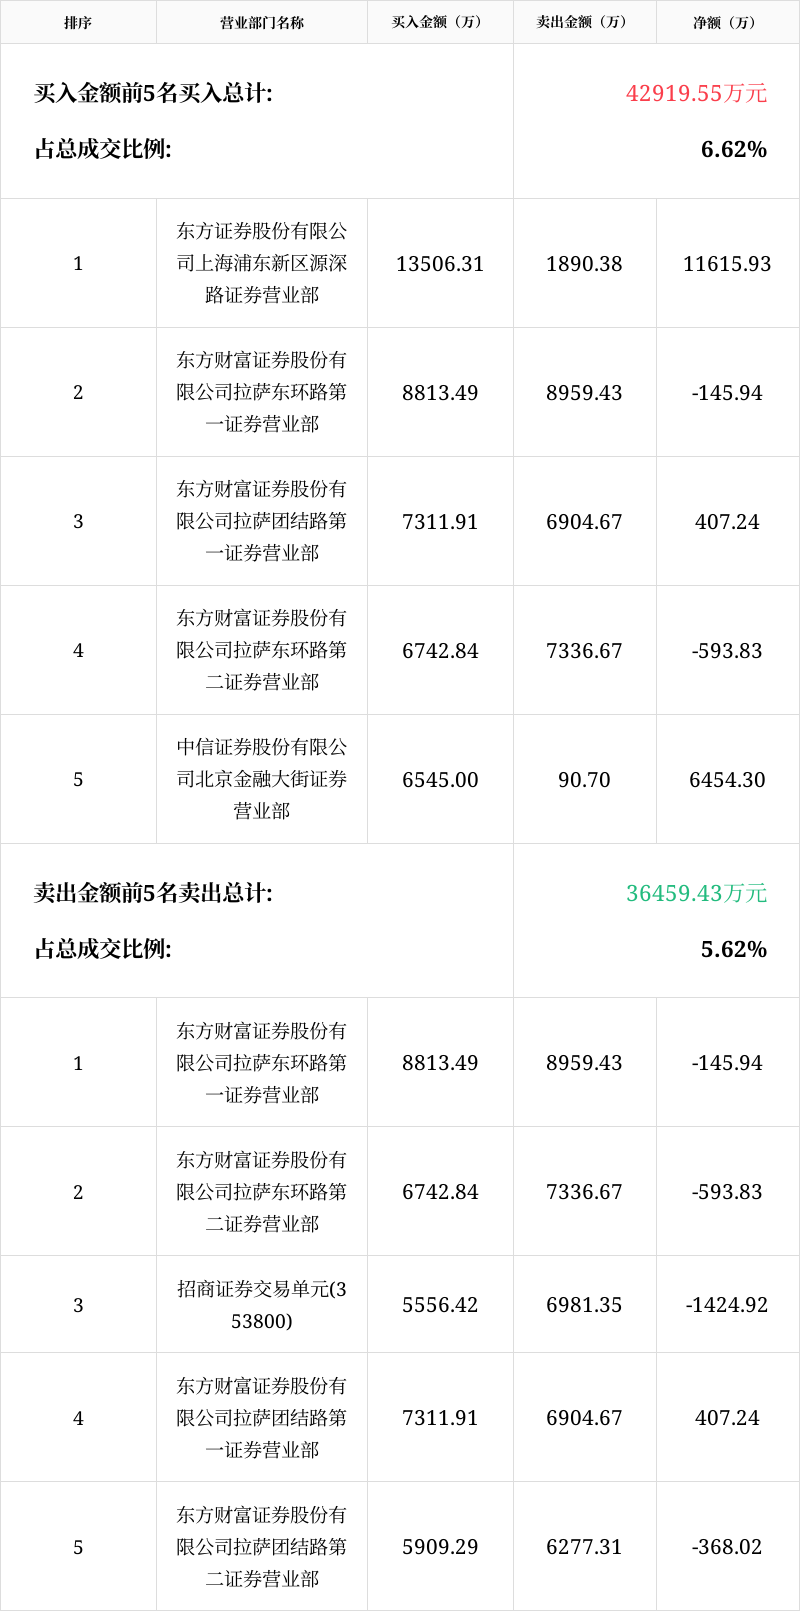Click the 6277.31 sell amount cell

[x=584, y=1547]
